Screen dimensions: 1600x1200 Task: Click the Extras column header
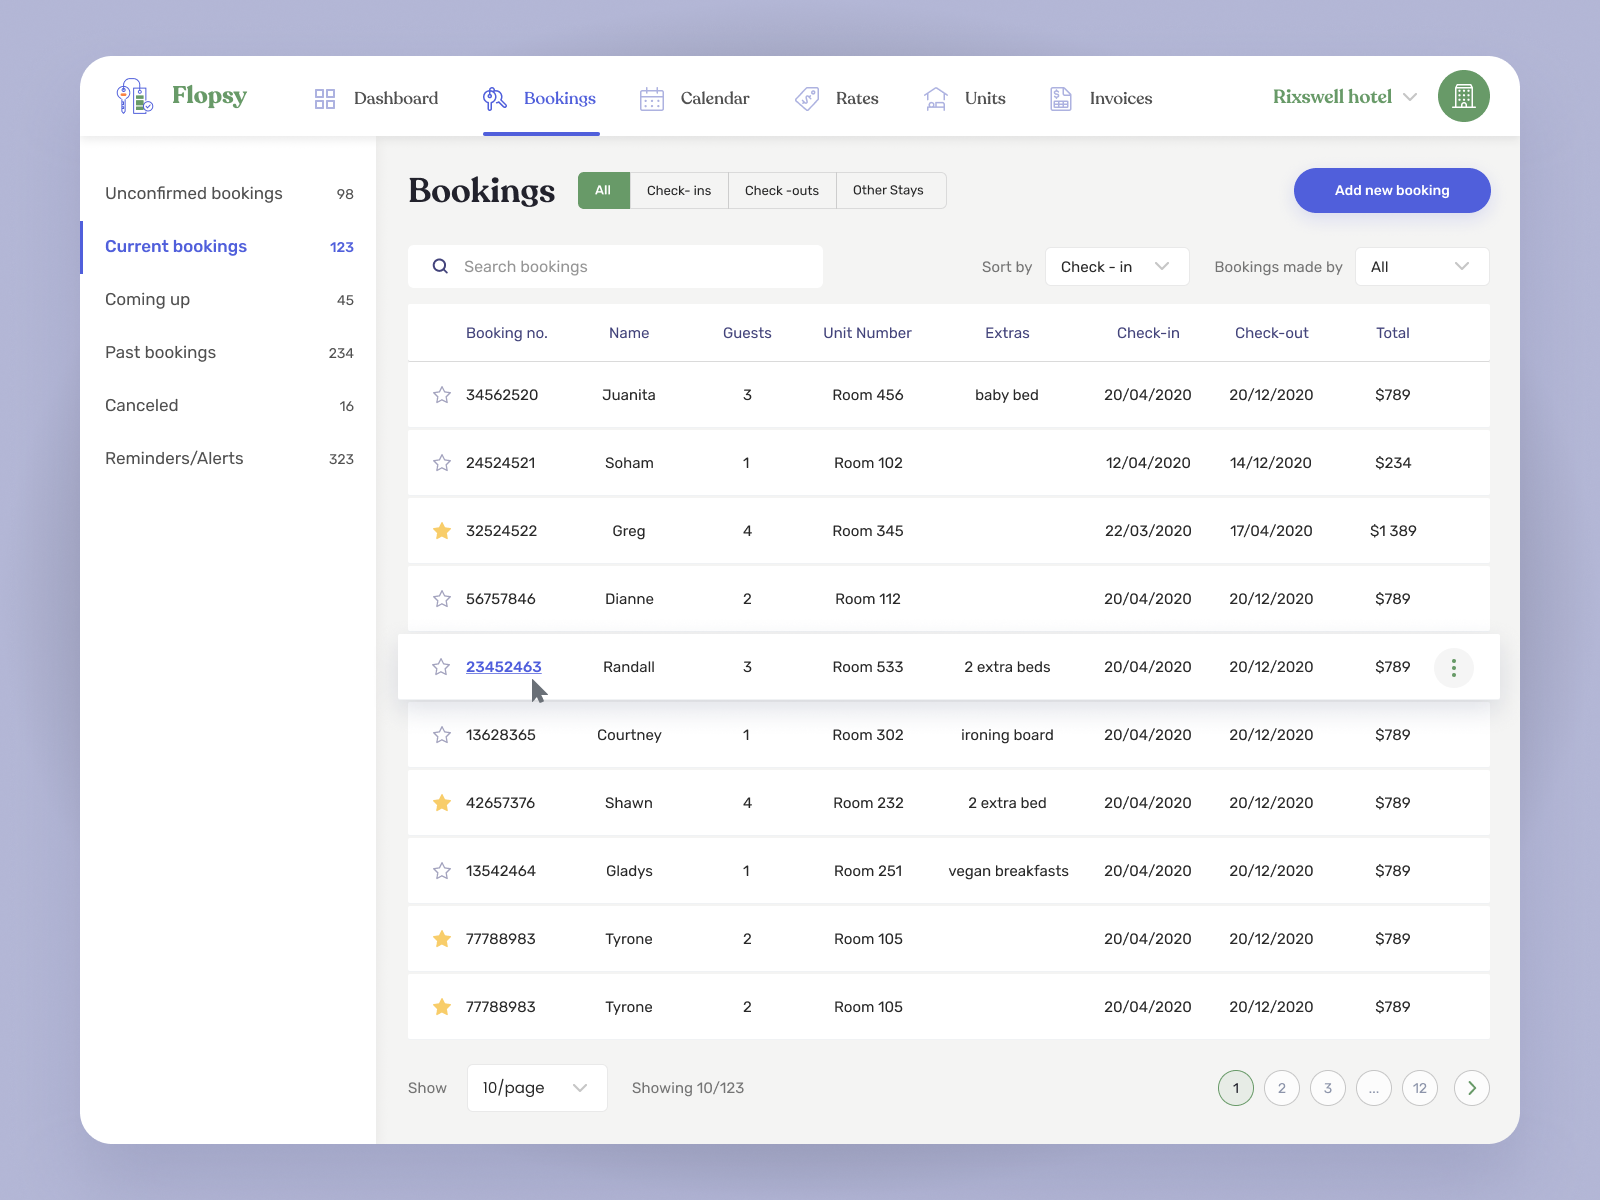point(1007,333)
